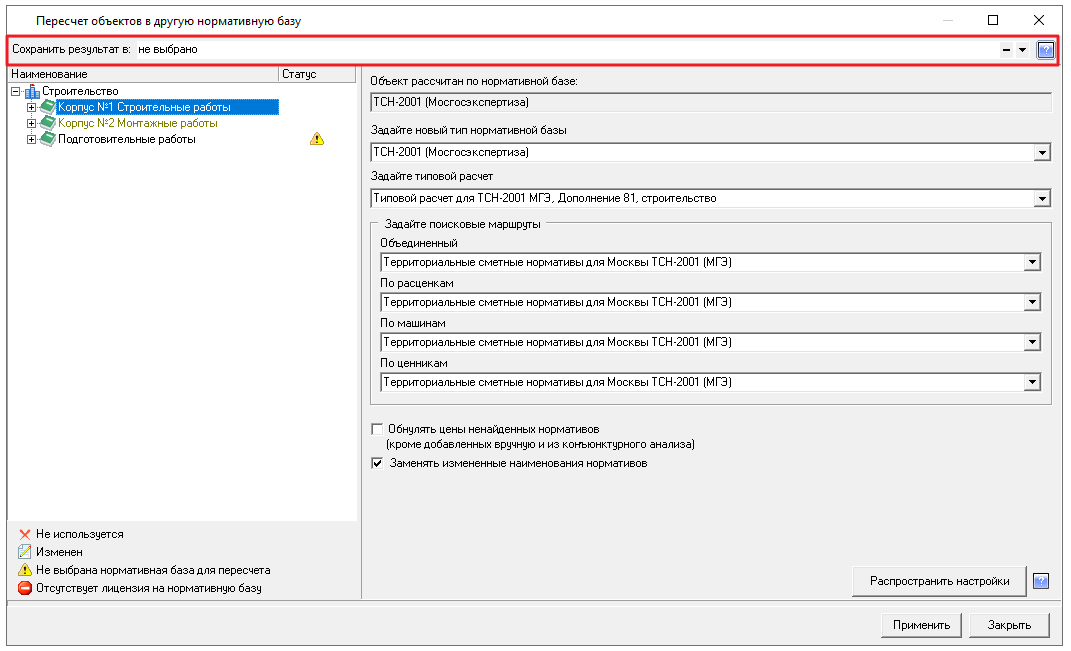This screenshot has height=651, width=1071.
Task: Collapse the Строительство root tree node
Action: (x=15, y=92)
